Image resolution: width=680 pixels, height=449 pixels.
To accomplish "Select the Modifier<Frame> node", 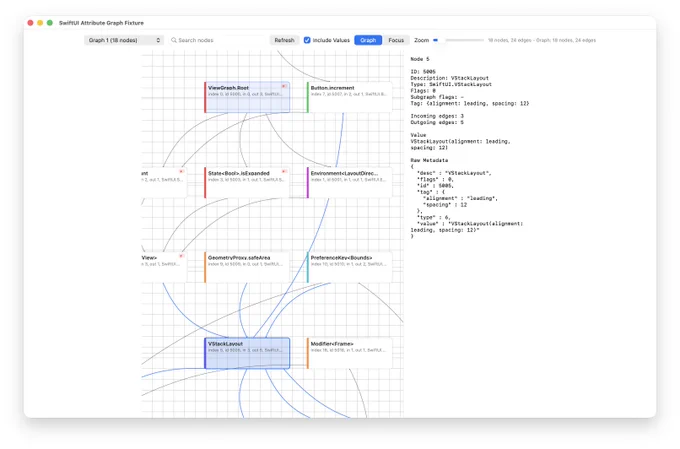I will click(x=350, y=353).
